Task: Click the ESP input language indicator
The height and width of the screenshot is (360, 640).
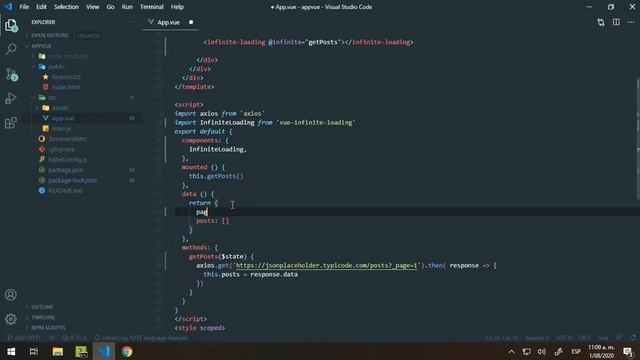Action: 576,351
